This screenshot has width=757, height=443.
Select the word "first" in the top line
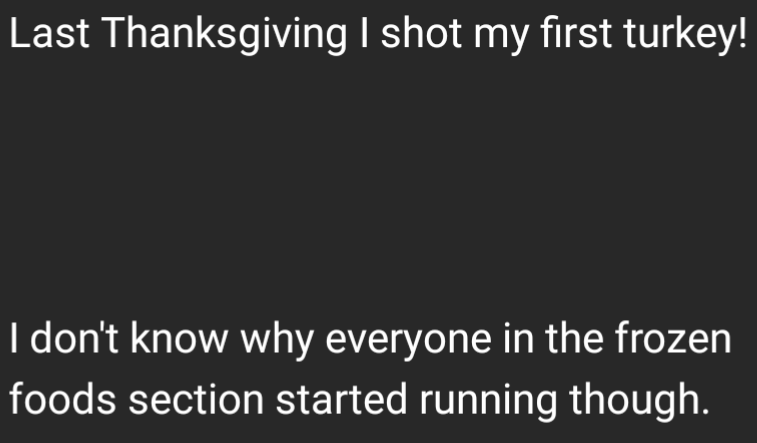tap(576, 33)
